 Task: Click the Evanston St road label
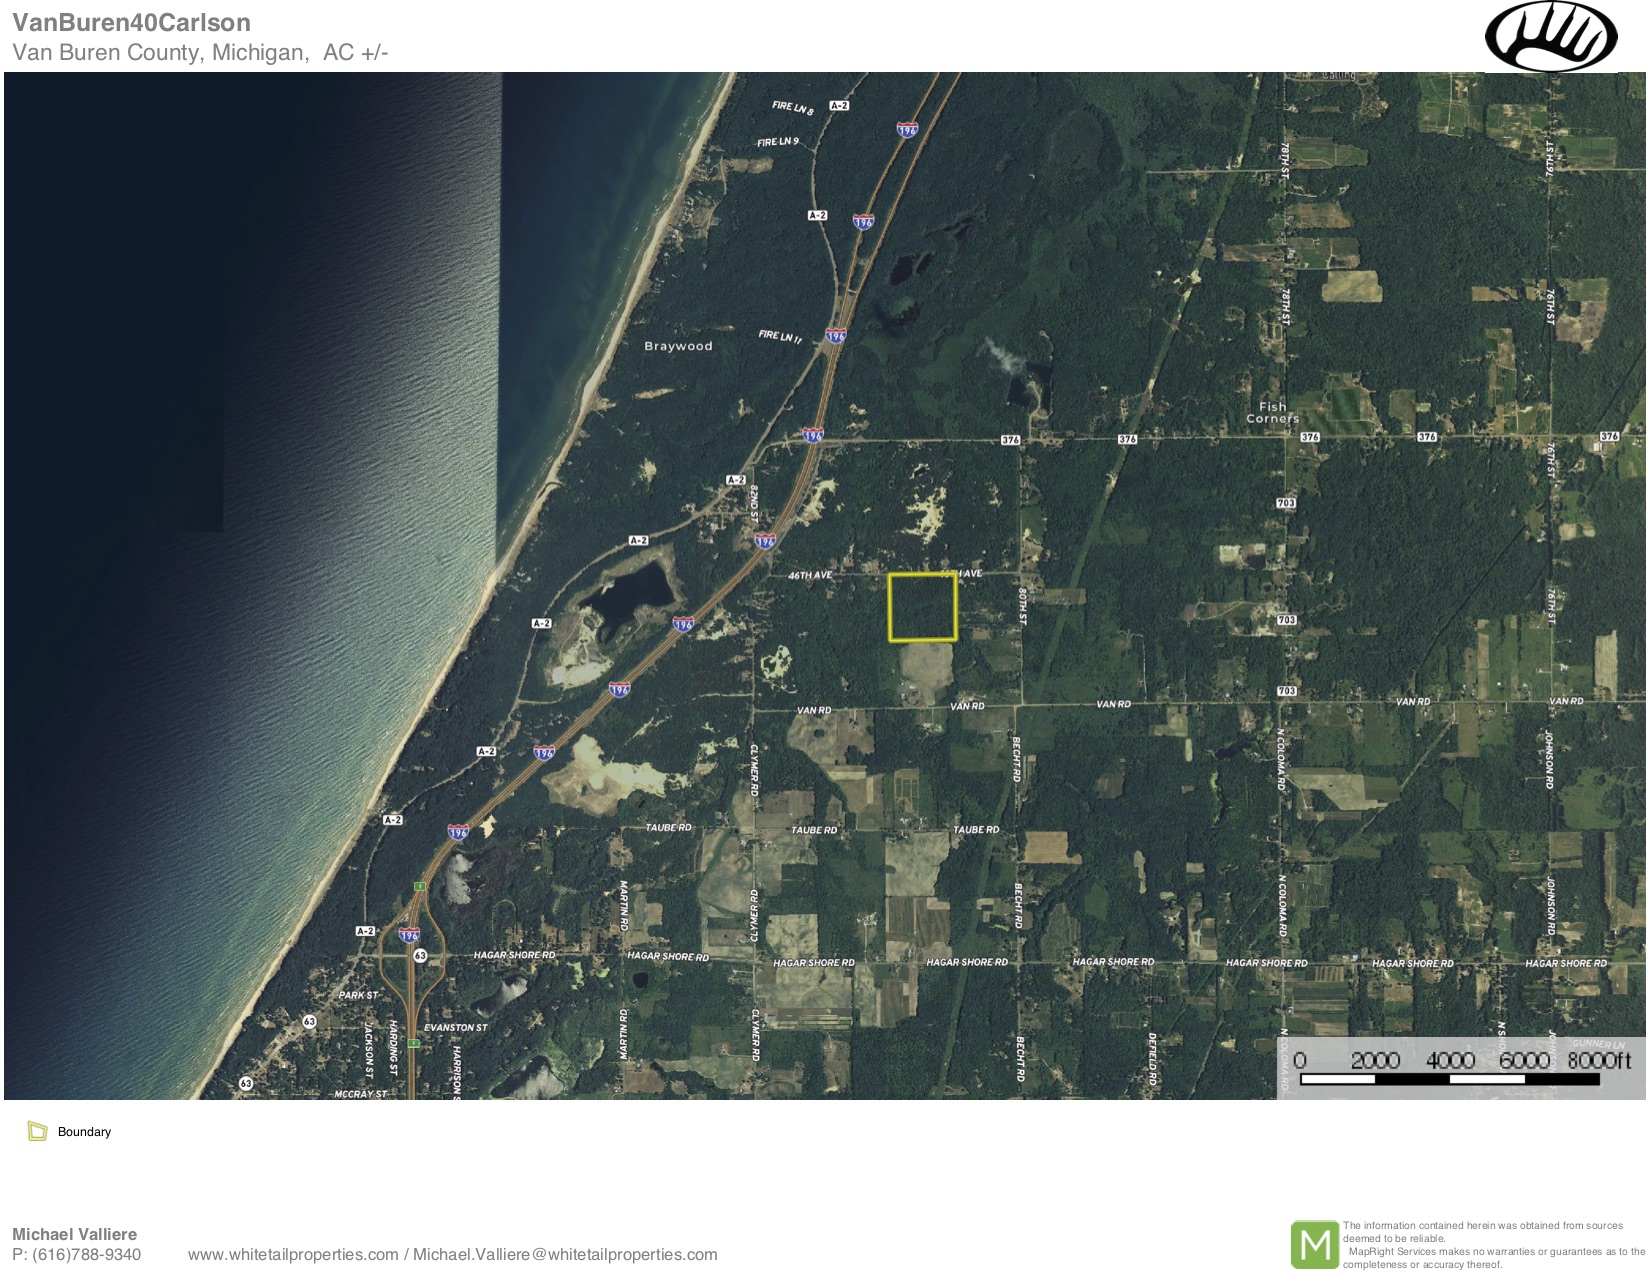pos(456,1028)
